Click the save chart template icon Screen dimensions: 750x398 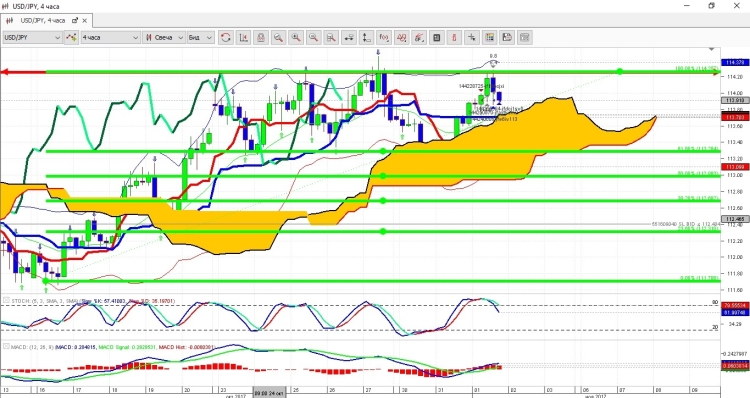tap(507, 37)
